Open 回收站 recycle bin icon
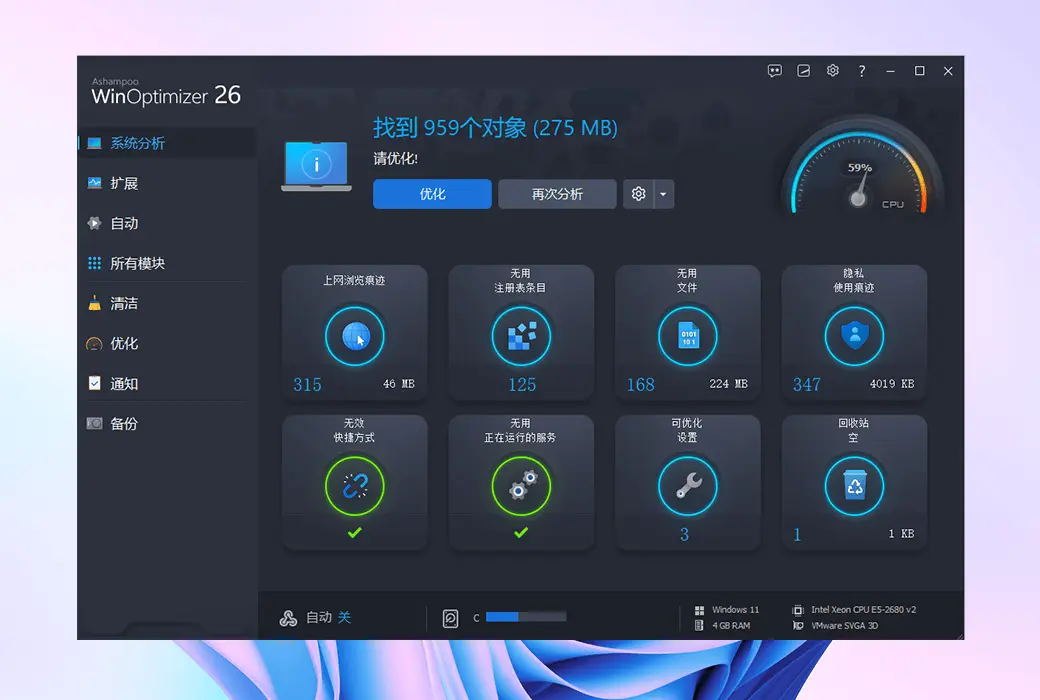The height and width of the screenshot is (700, 1040). point(854,486)
